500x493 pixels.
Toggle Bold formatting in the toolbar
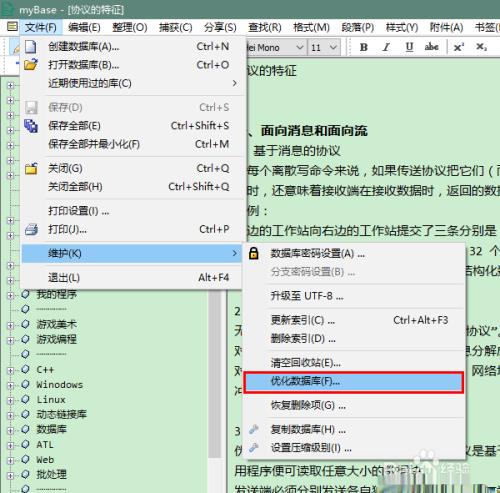tap(364, 47)
